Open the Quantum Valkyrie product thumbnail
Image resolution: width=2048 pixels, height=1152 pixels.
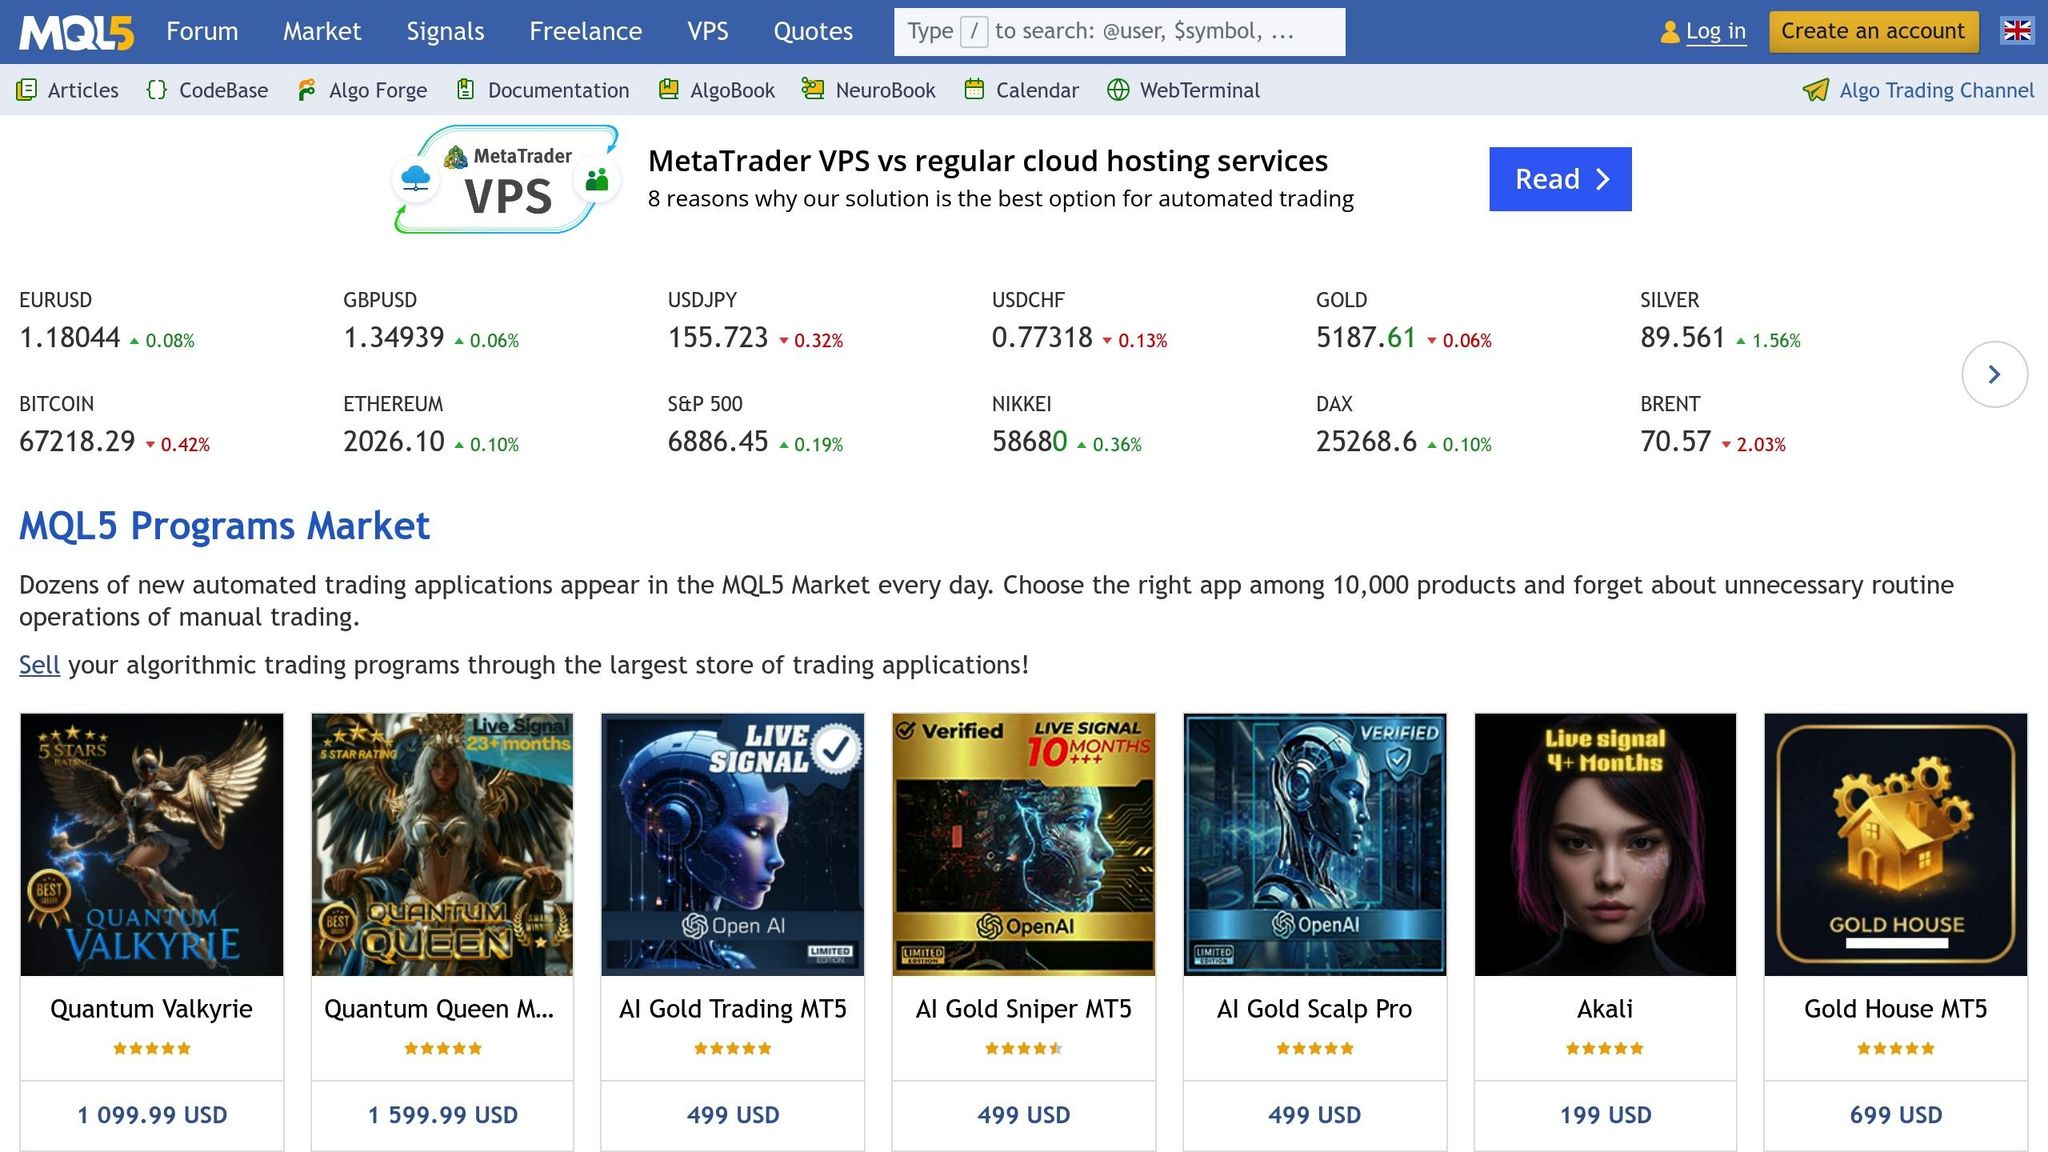coord(152,844)
